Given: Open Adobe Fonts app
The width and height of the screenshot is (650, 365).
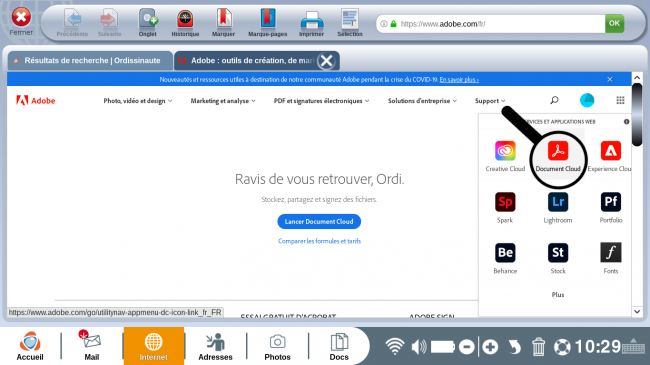Looking at the screenshot, I should point(611,258).
